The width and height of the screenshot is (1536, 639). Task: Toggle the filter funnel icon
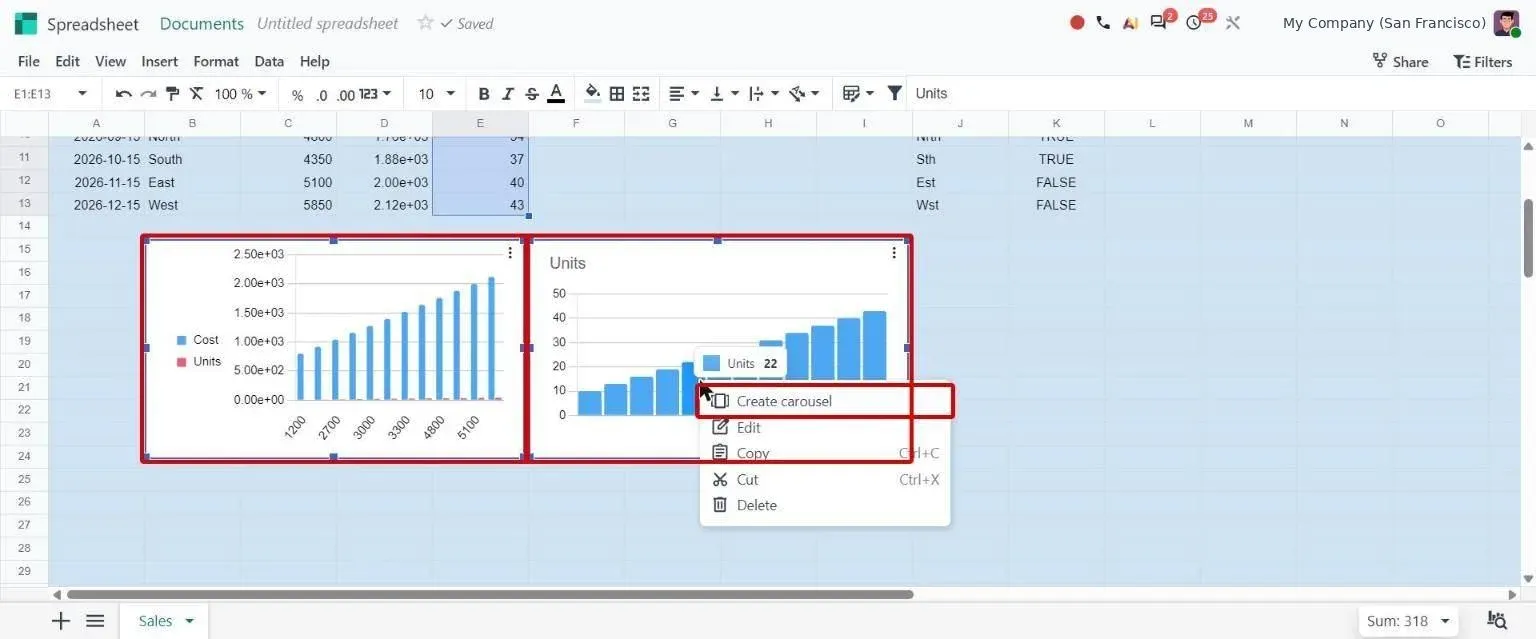pos(895,94)
